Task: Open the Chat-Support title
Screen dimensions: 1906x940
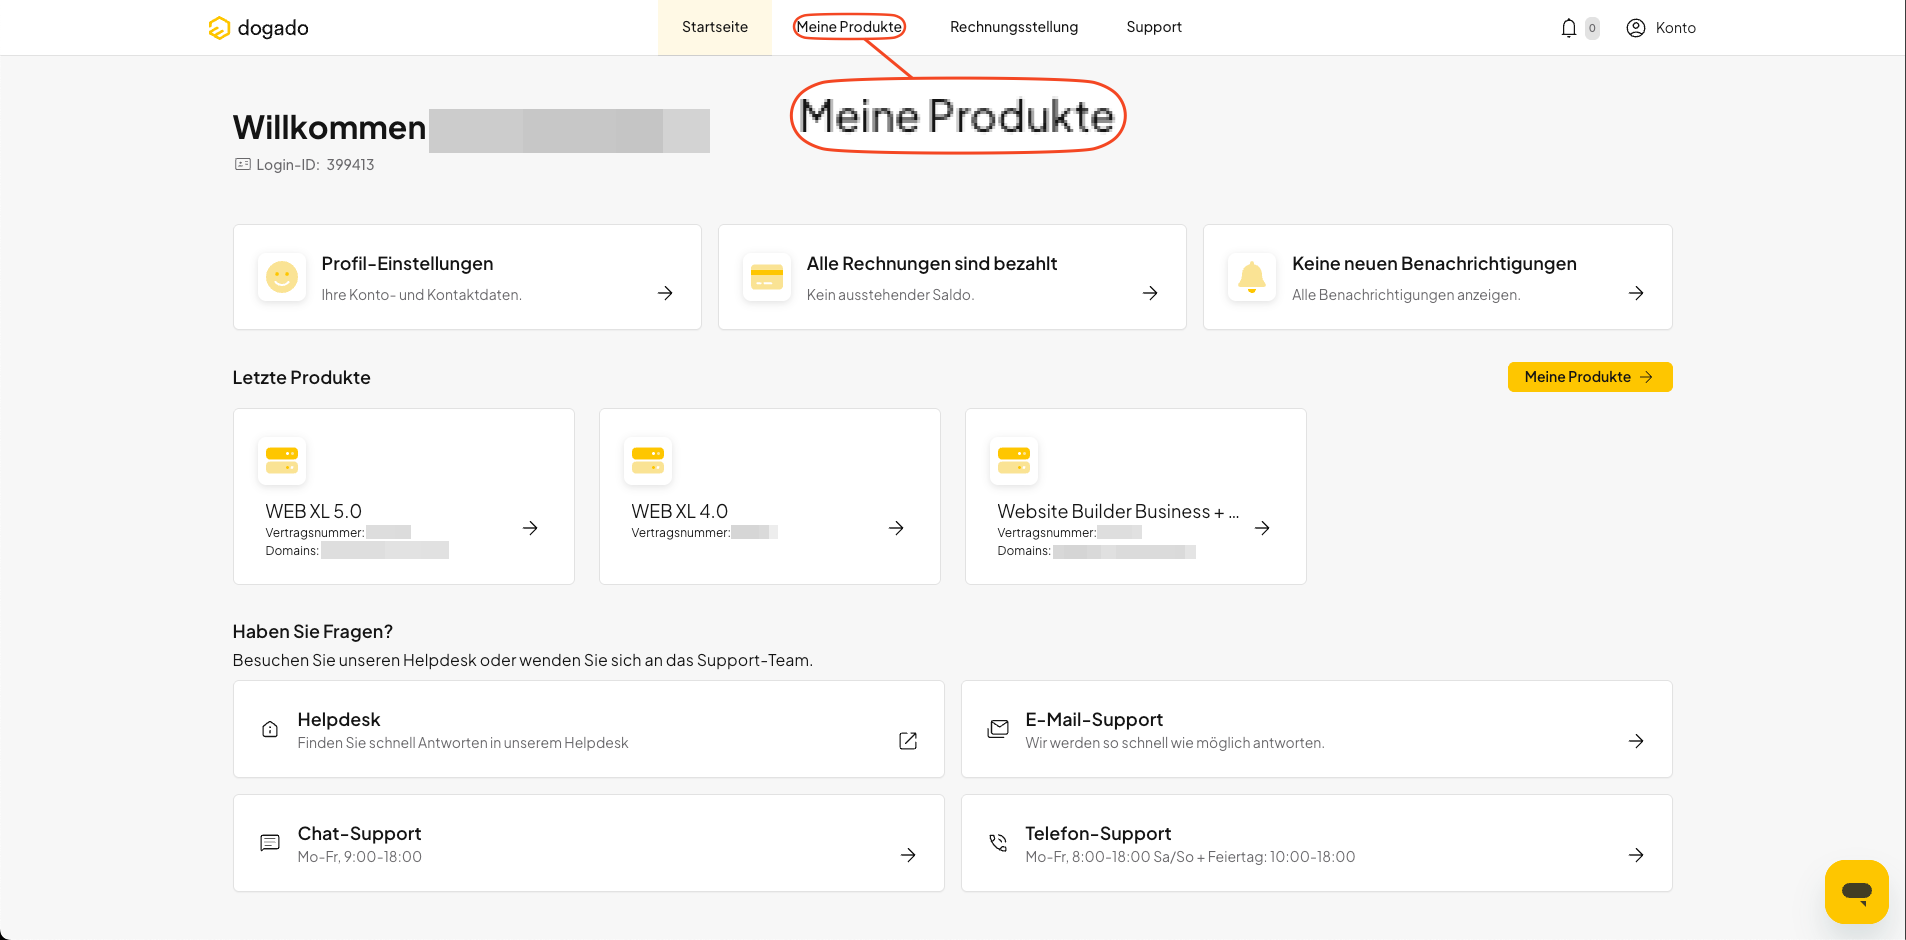Action: [x=359, y=834]
